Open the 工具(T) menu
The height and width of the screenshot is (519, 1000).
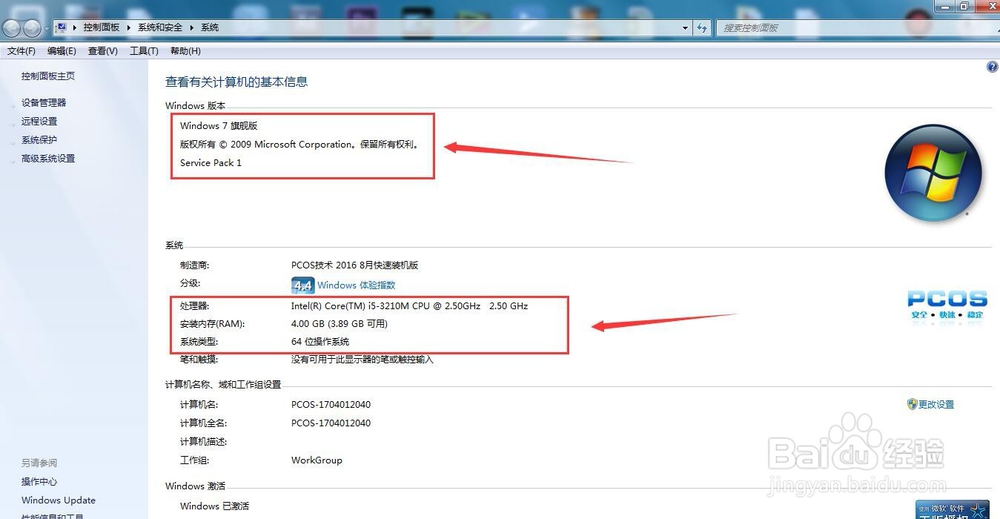click(144, 51)
